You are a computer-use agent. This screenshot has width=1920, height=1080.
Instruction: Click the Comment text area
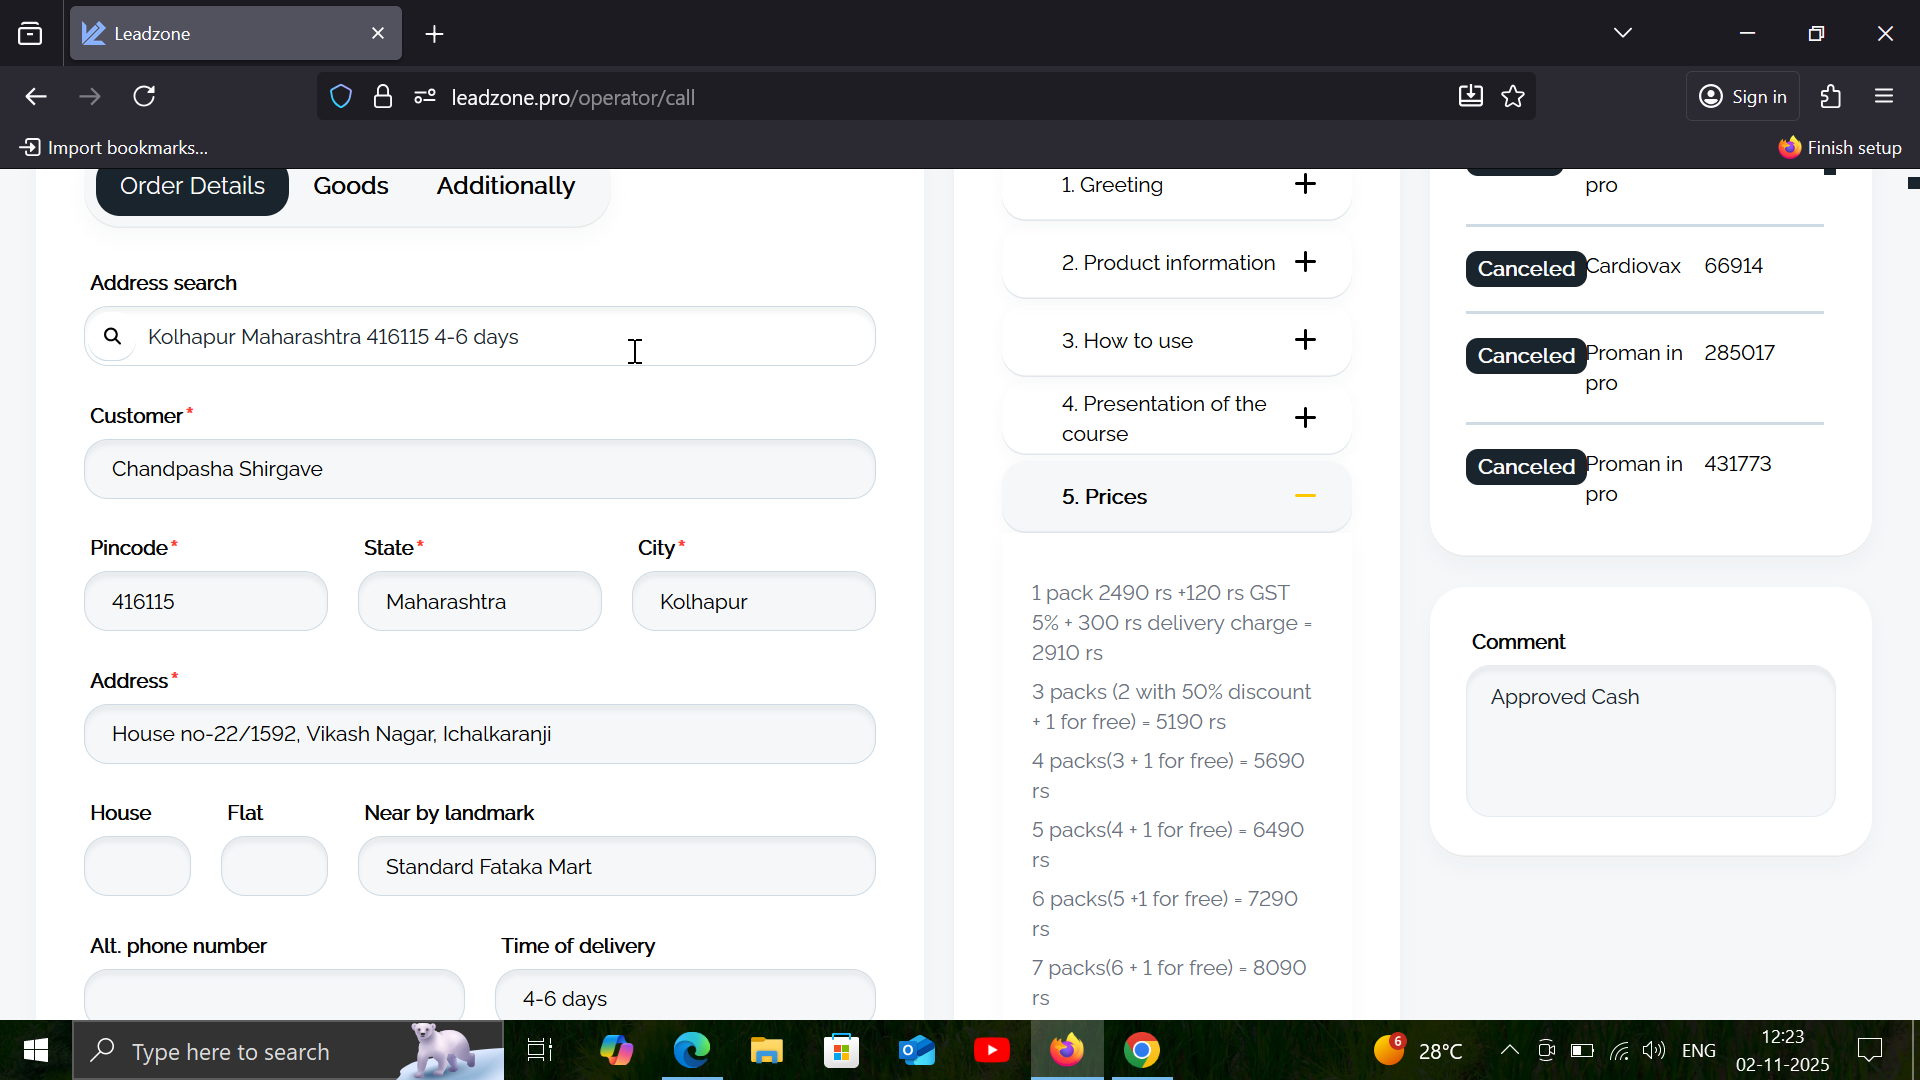pos(1650,742)
